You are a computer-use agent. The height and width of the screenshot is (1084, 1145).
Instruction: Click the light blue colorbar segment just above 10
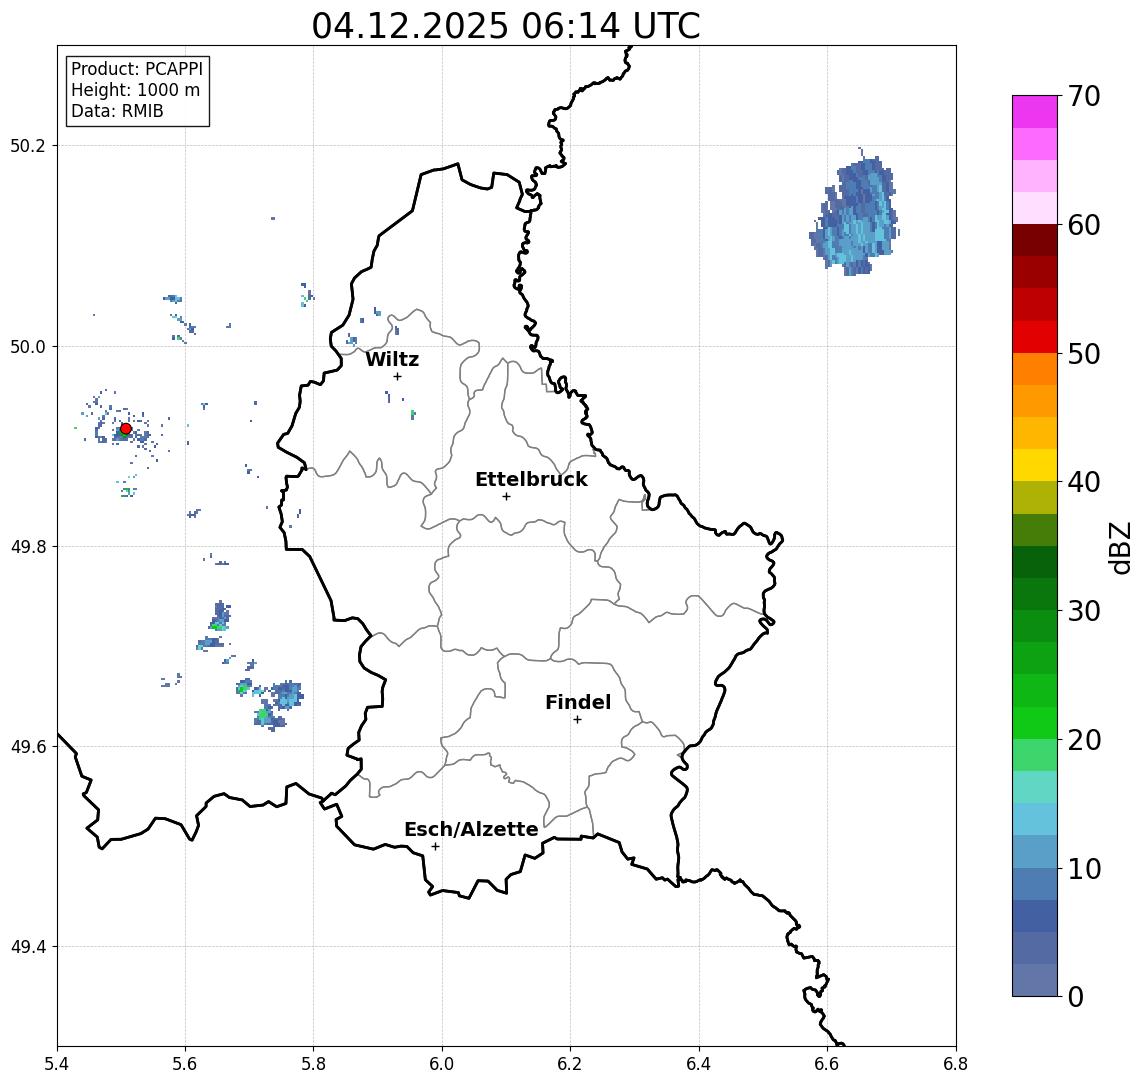tap(1035, 851)
